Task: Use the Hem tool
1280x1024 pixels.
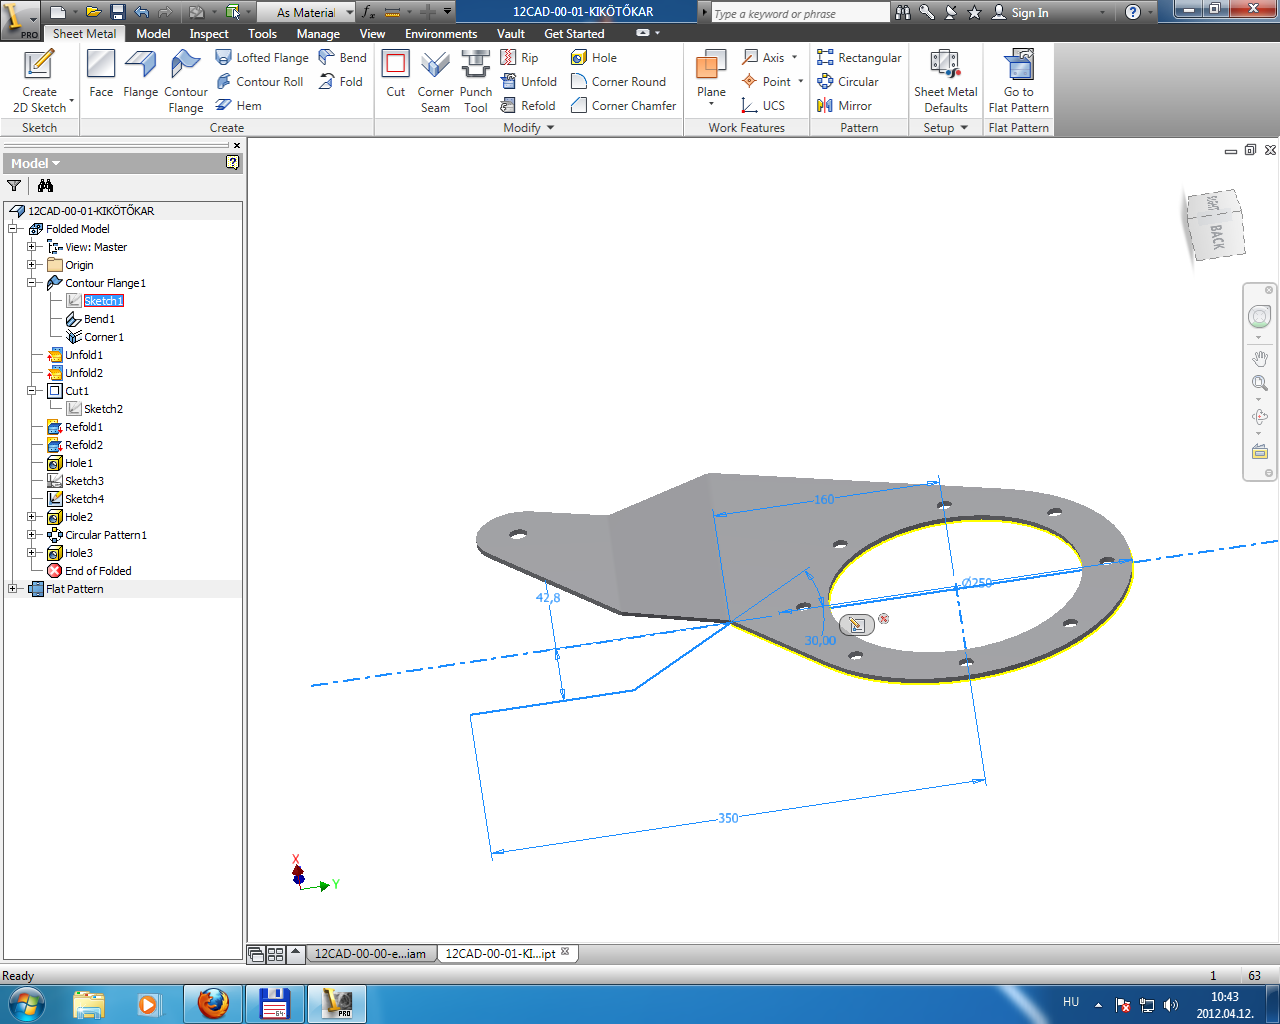Action: click(239, 106)
